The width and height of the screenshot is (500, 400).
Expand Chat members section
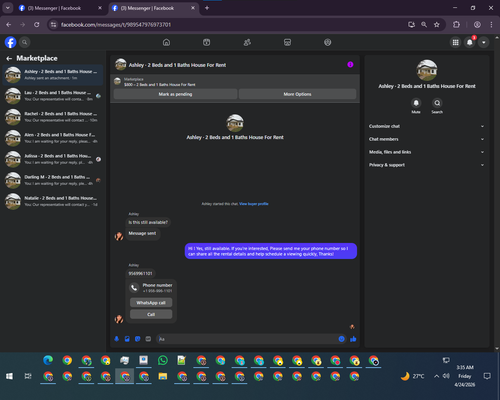426,139
